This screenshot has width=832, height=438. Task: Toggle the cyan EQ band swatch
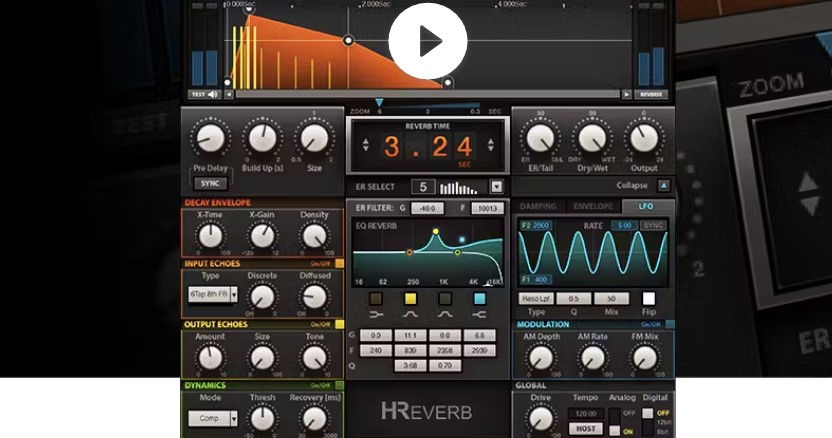tap(479, 299)
